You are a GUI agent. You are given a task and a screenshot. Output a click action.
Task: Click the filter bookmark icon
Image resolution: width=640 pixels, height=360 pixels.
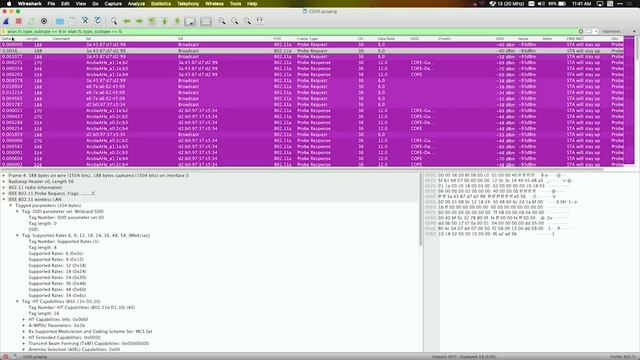[4, 31]
